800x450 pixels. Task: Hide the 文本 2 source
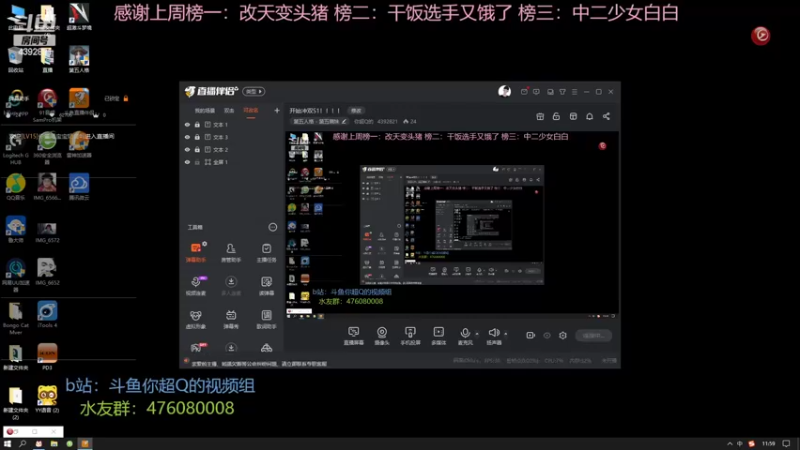[x=187, y=149]
